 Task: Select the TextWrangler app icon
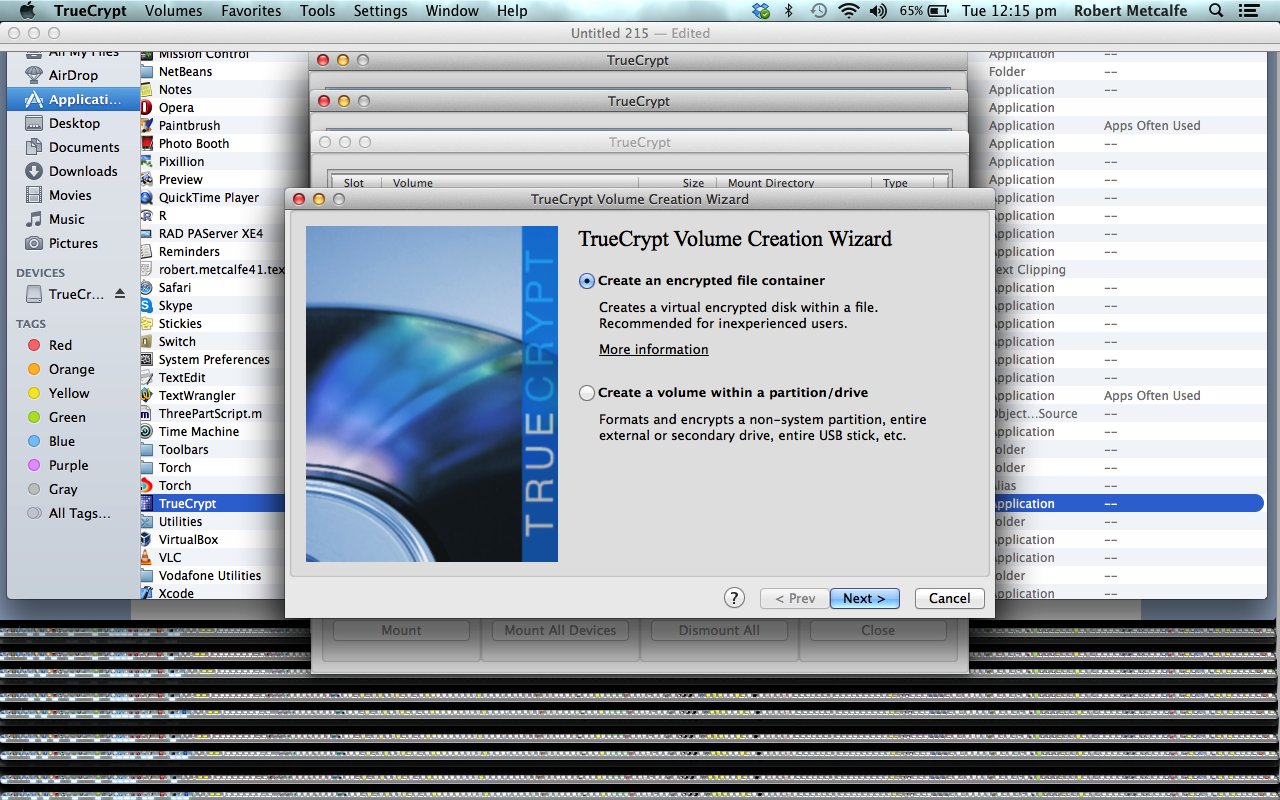click(147, 395)
